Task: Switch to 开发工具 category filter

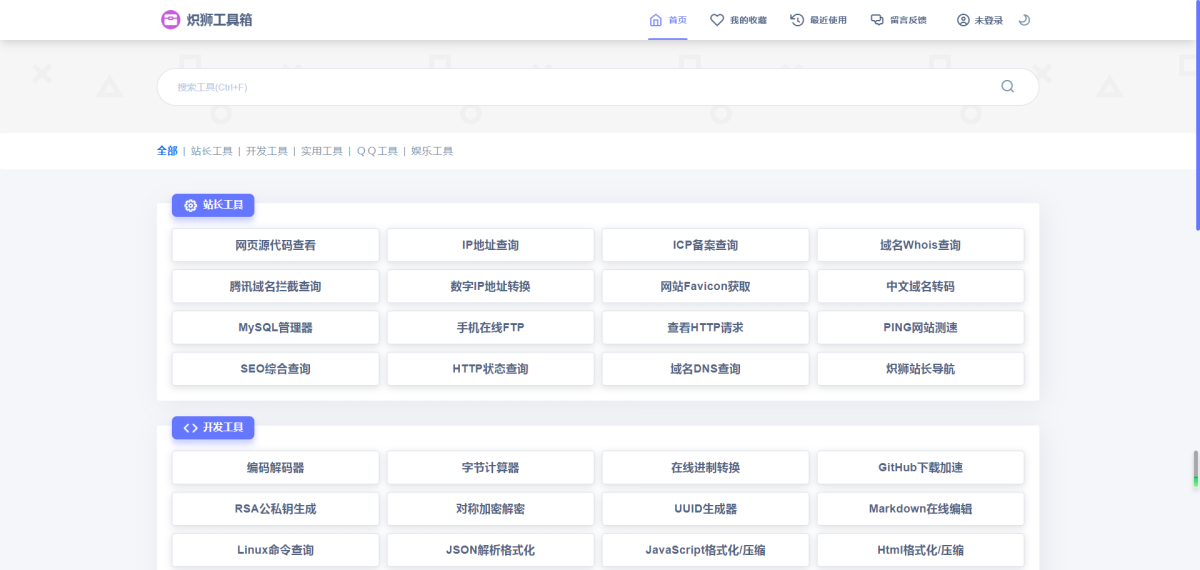Action: (266, 151)
